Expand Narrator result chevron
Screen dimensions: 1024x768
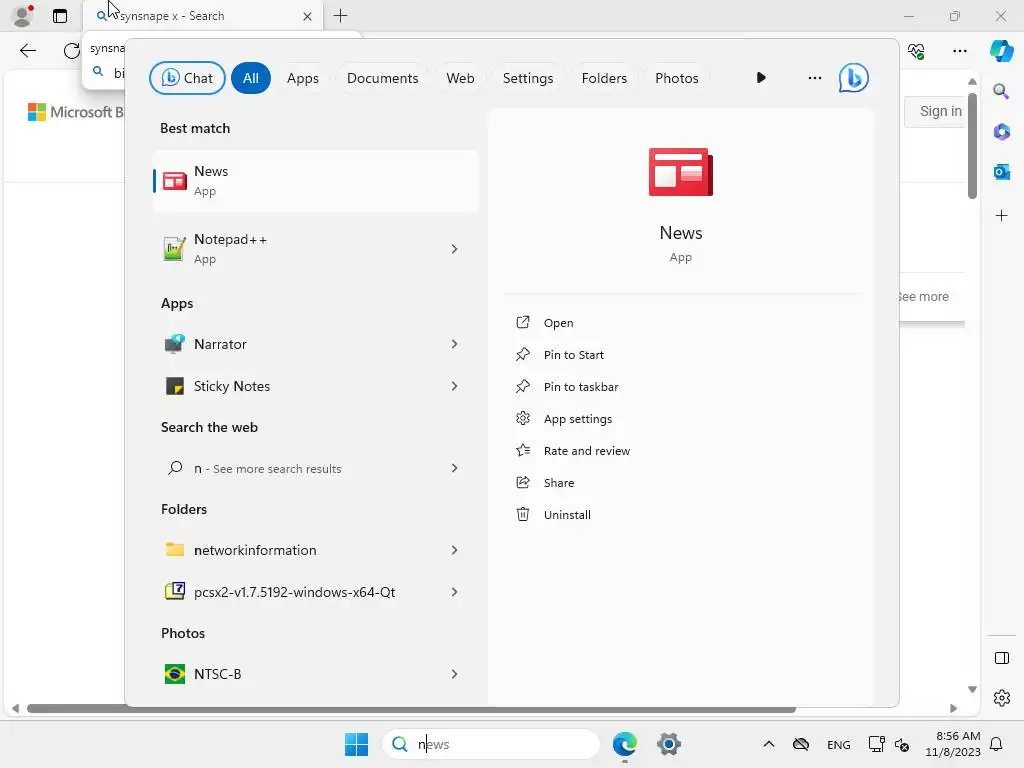point(455,344)
